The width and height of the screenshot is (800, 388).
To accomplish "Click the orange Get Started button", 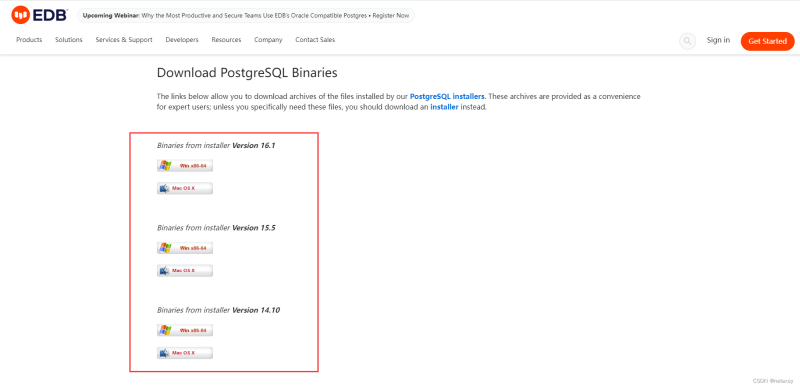I will coord(767,41).
